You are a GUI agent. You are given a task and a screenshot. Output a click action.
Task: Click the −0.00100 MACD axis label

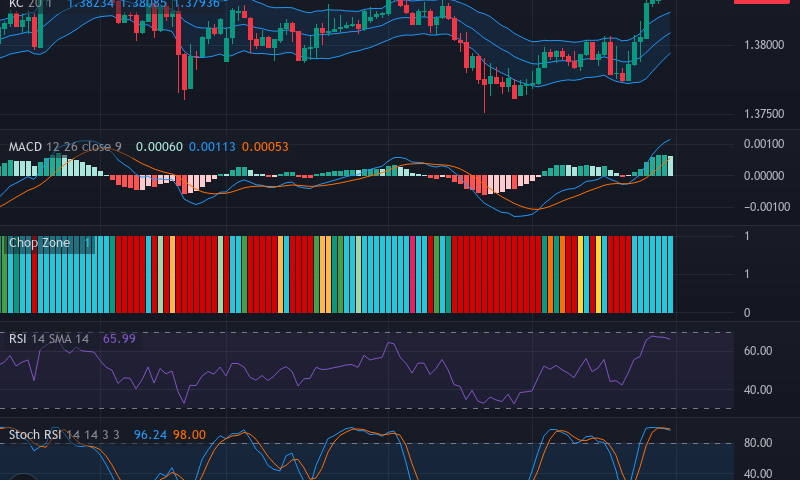[x=767, y=207]
